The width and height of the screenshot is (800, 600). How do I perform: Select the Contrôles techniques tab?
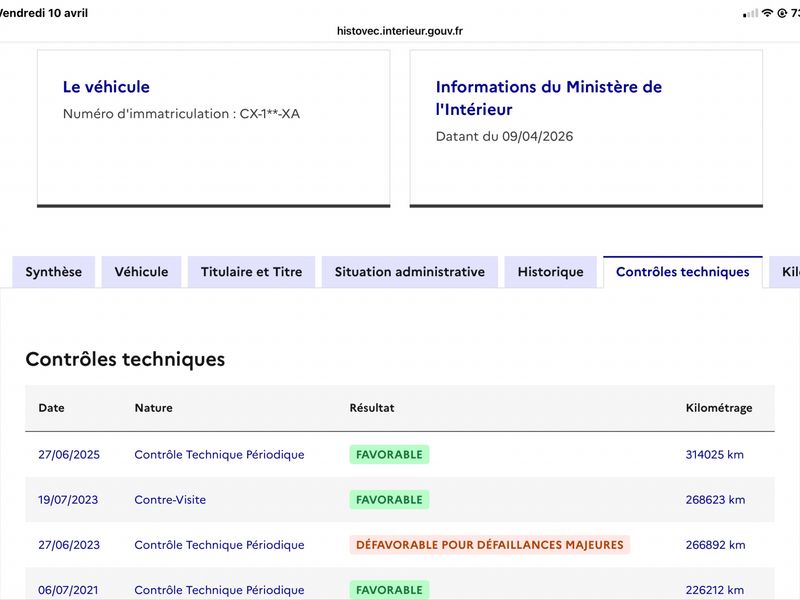pos(683,272)
